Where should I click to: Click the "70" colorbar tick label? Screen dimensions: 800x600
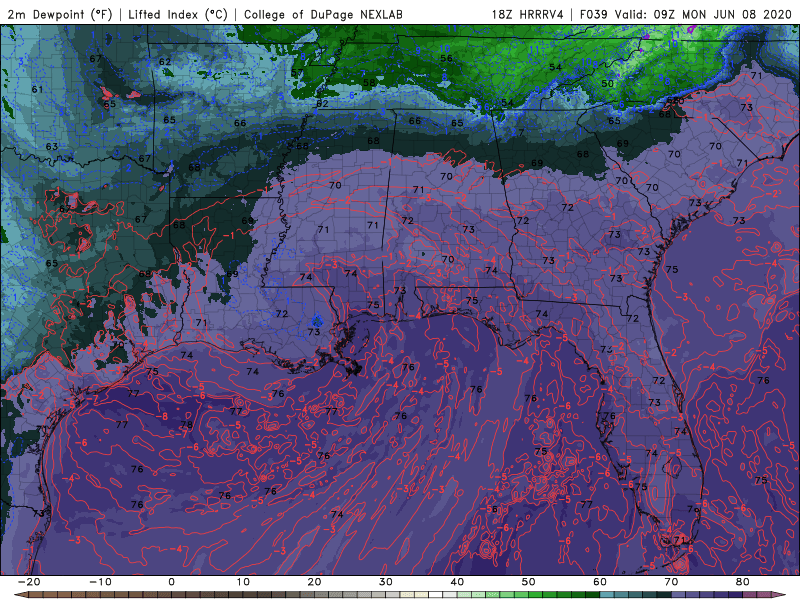(x=671, y=582)
